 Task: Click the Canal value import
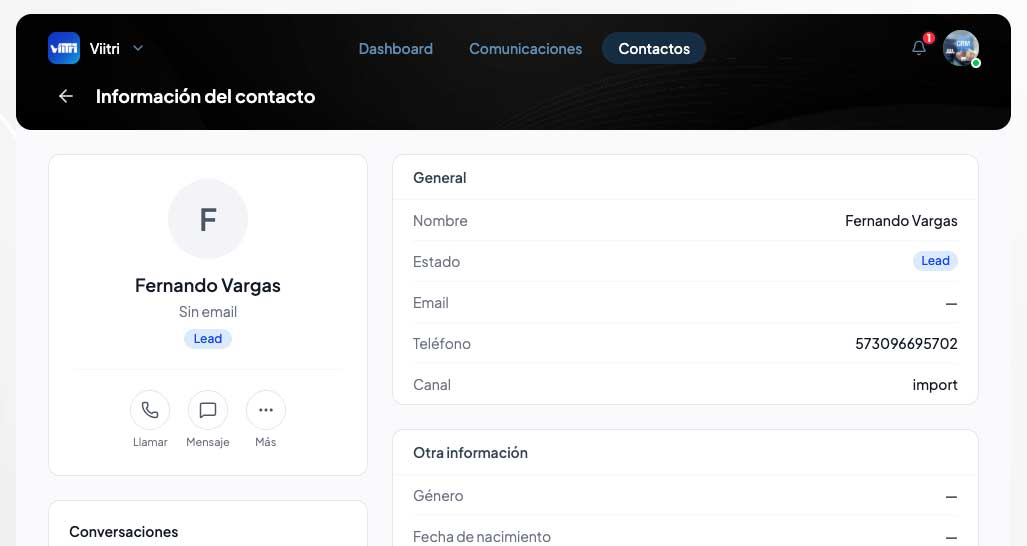pyautogui.click(x=935, y=385)
